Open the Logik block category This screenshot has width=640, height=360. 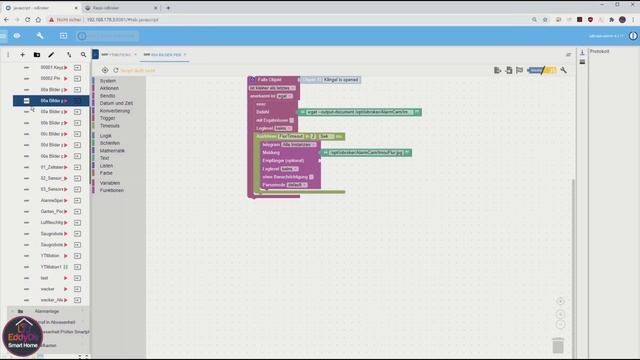point(105,136)
